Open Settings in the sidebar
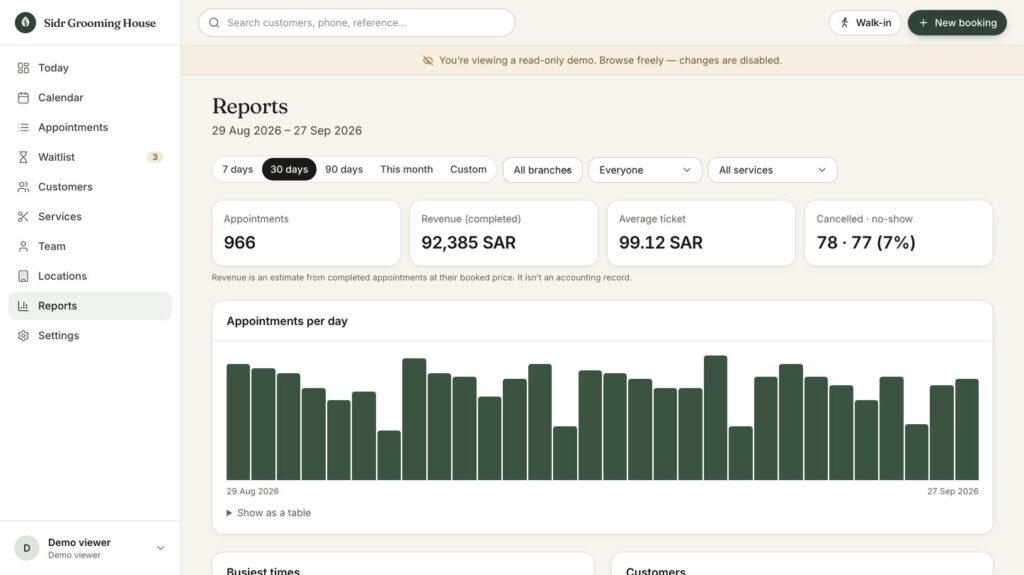The width and height of the screenshot is (1024, 575). pos(90,335)
